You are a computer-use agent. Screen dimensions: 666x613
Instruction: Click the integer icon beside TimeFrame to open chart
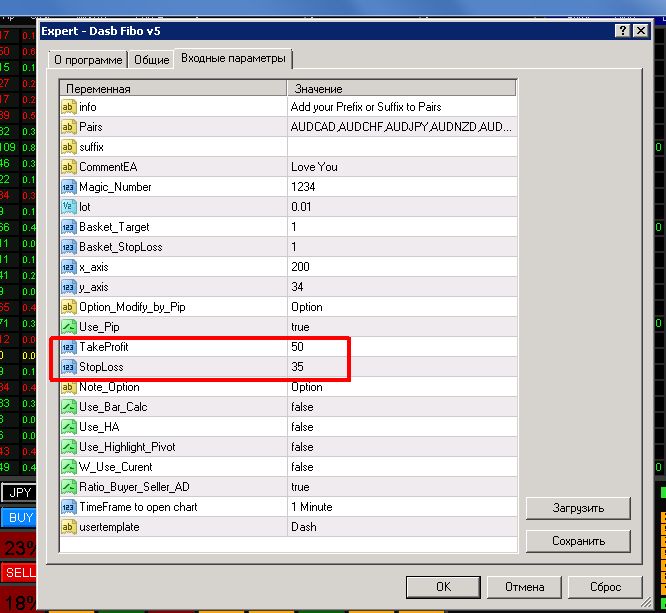coord(68,507)
